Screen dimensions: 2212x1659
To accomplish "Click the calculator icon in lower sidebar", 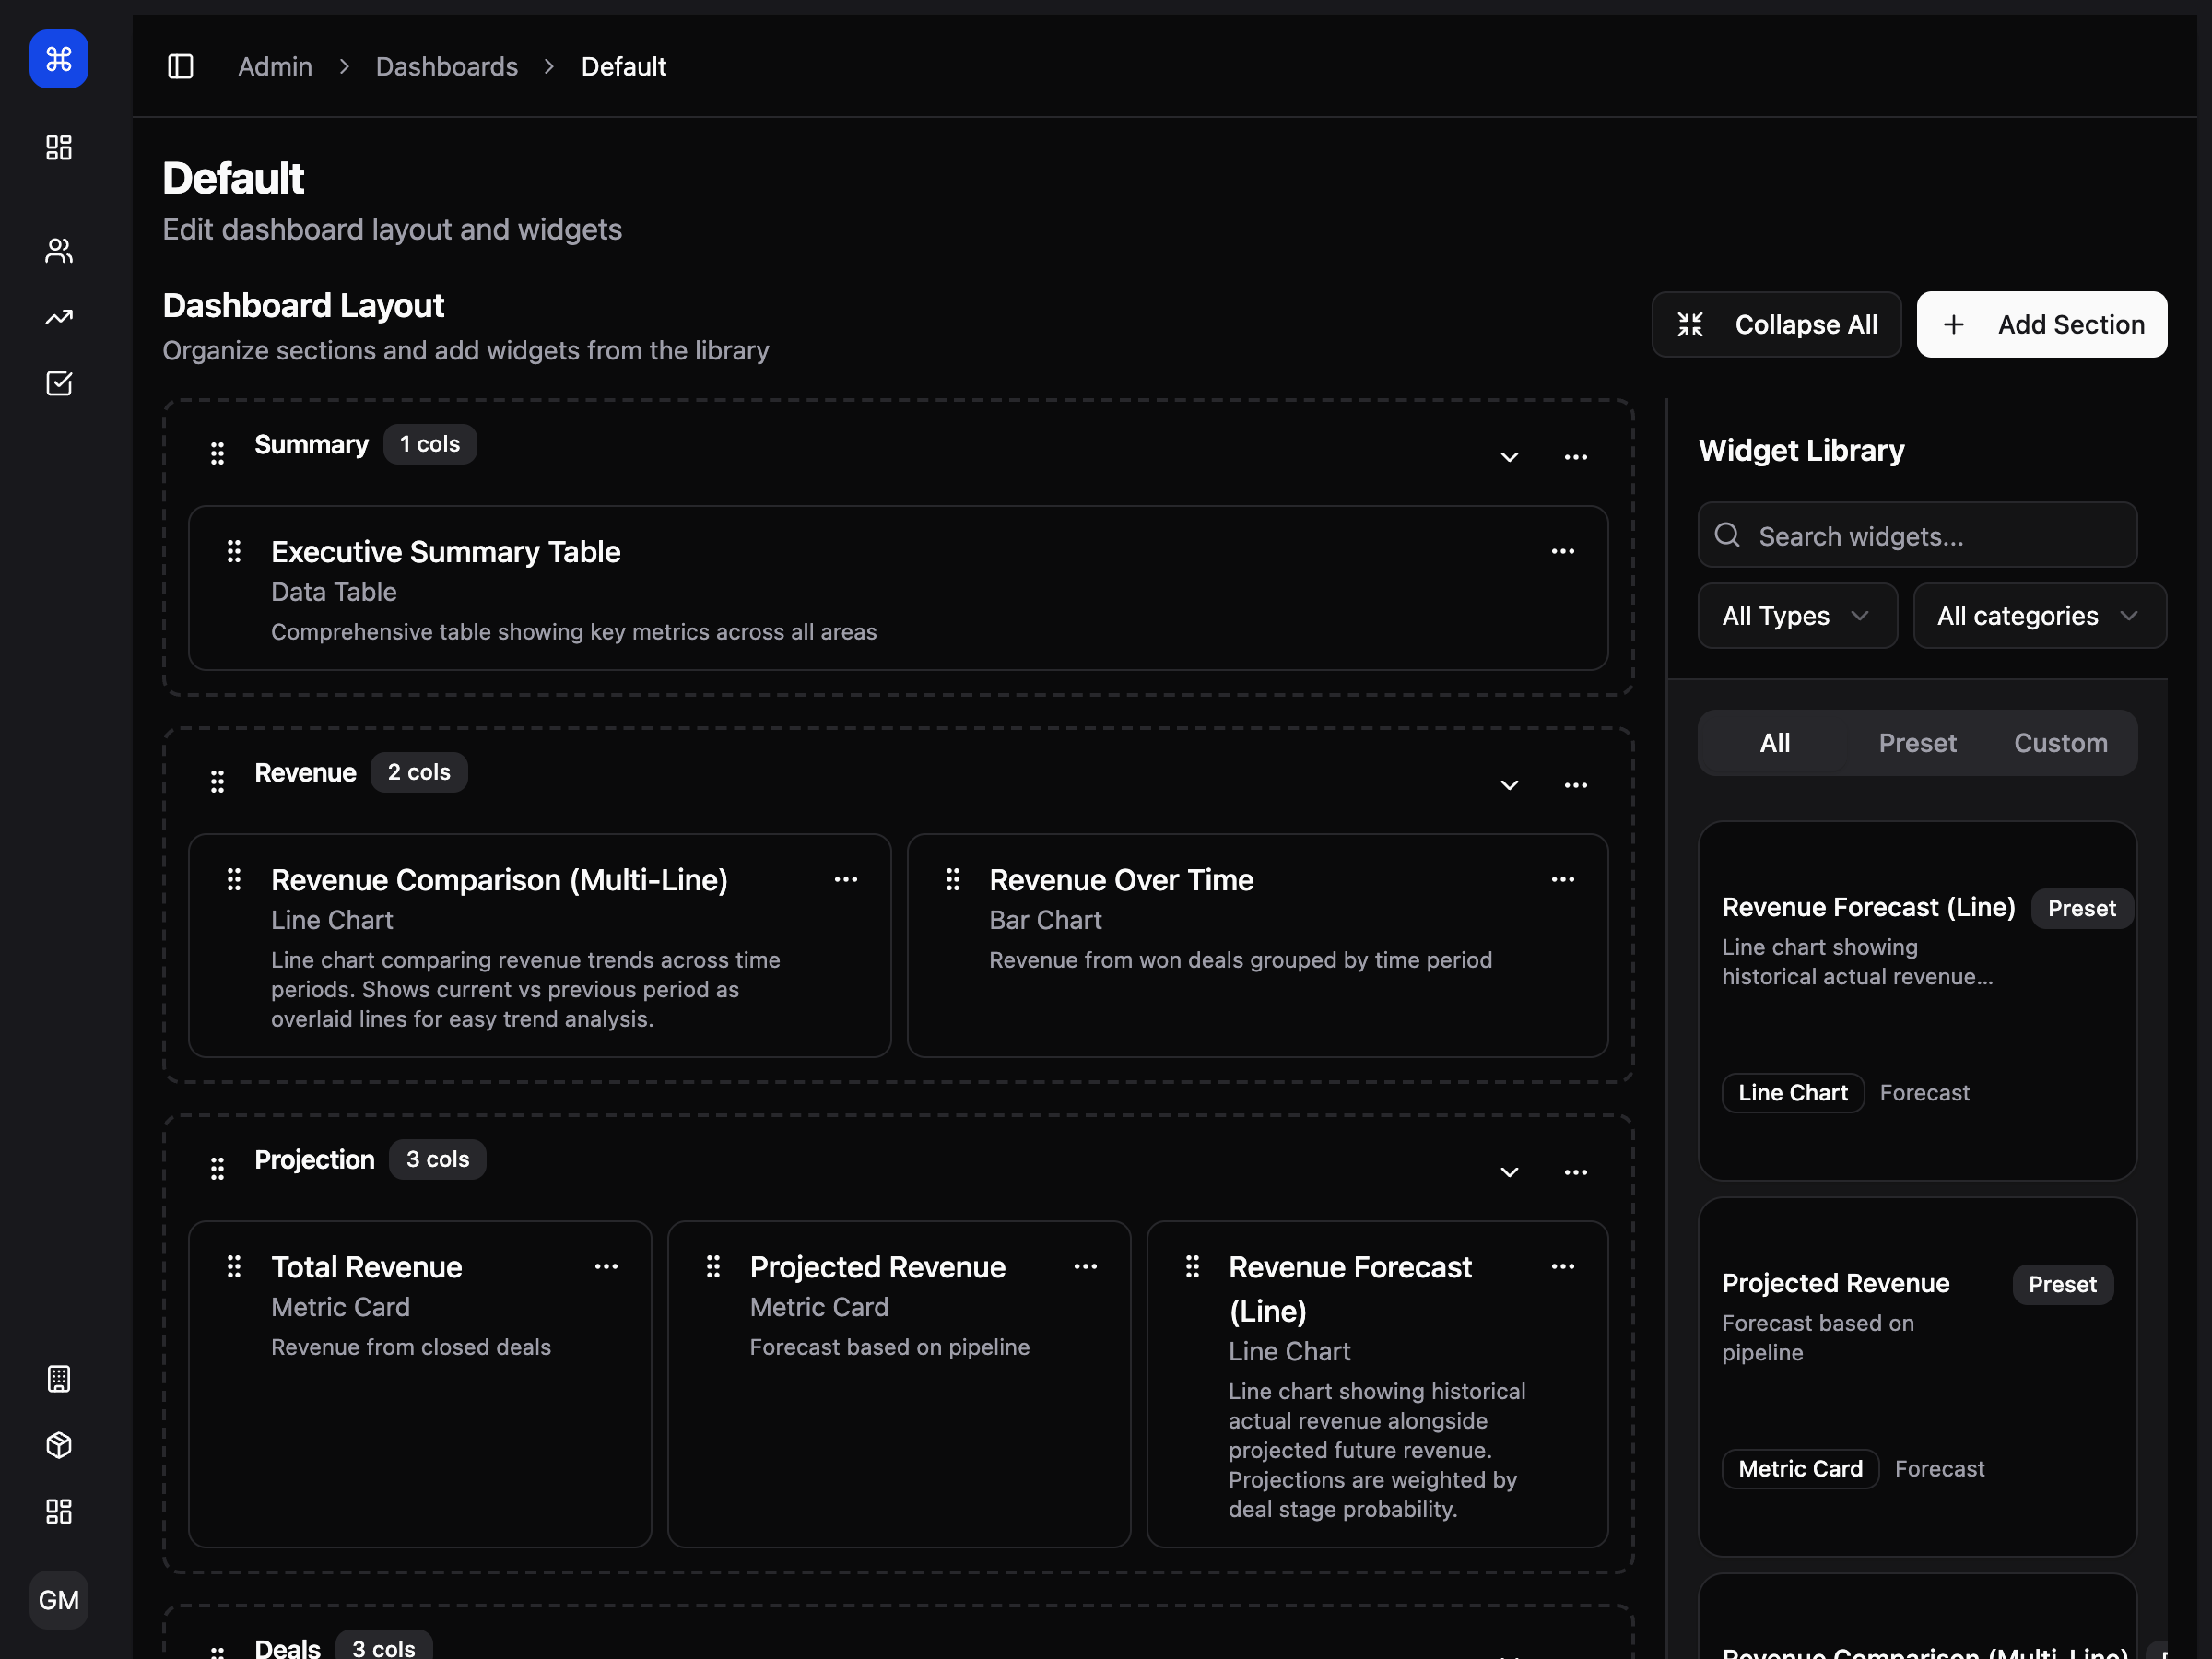I will (x=58, y=1379).
